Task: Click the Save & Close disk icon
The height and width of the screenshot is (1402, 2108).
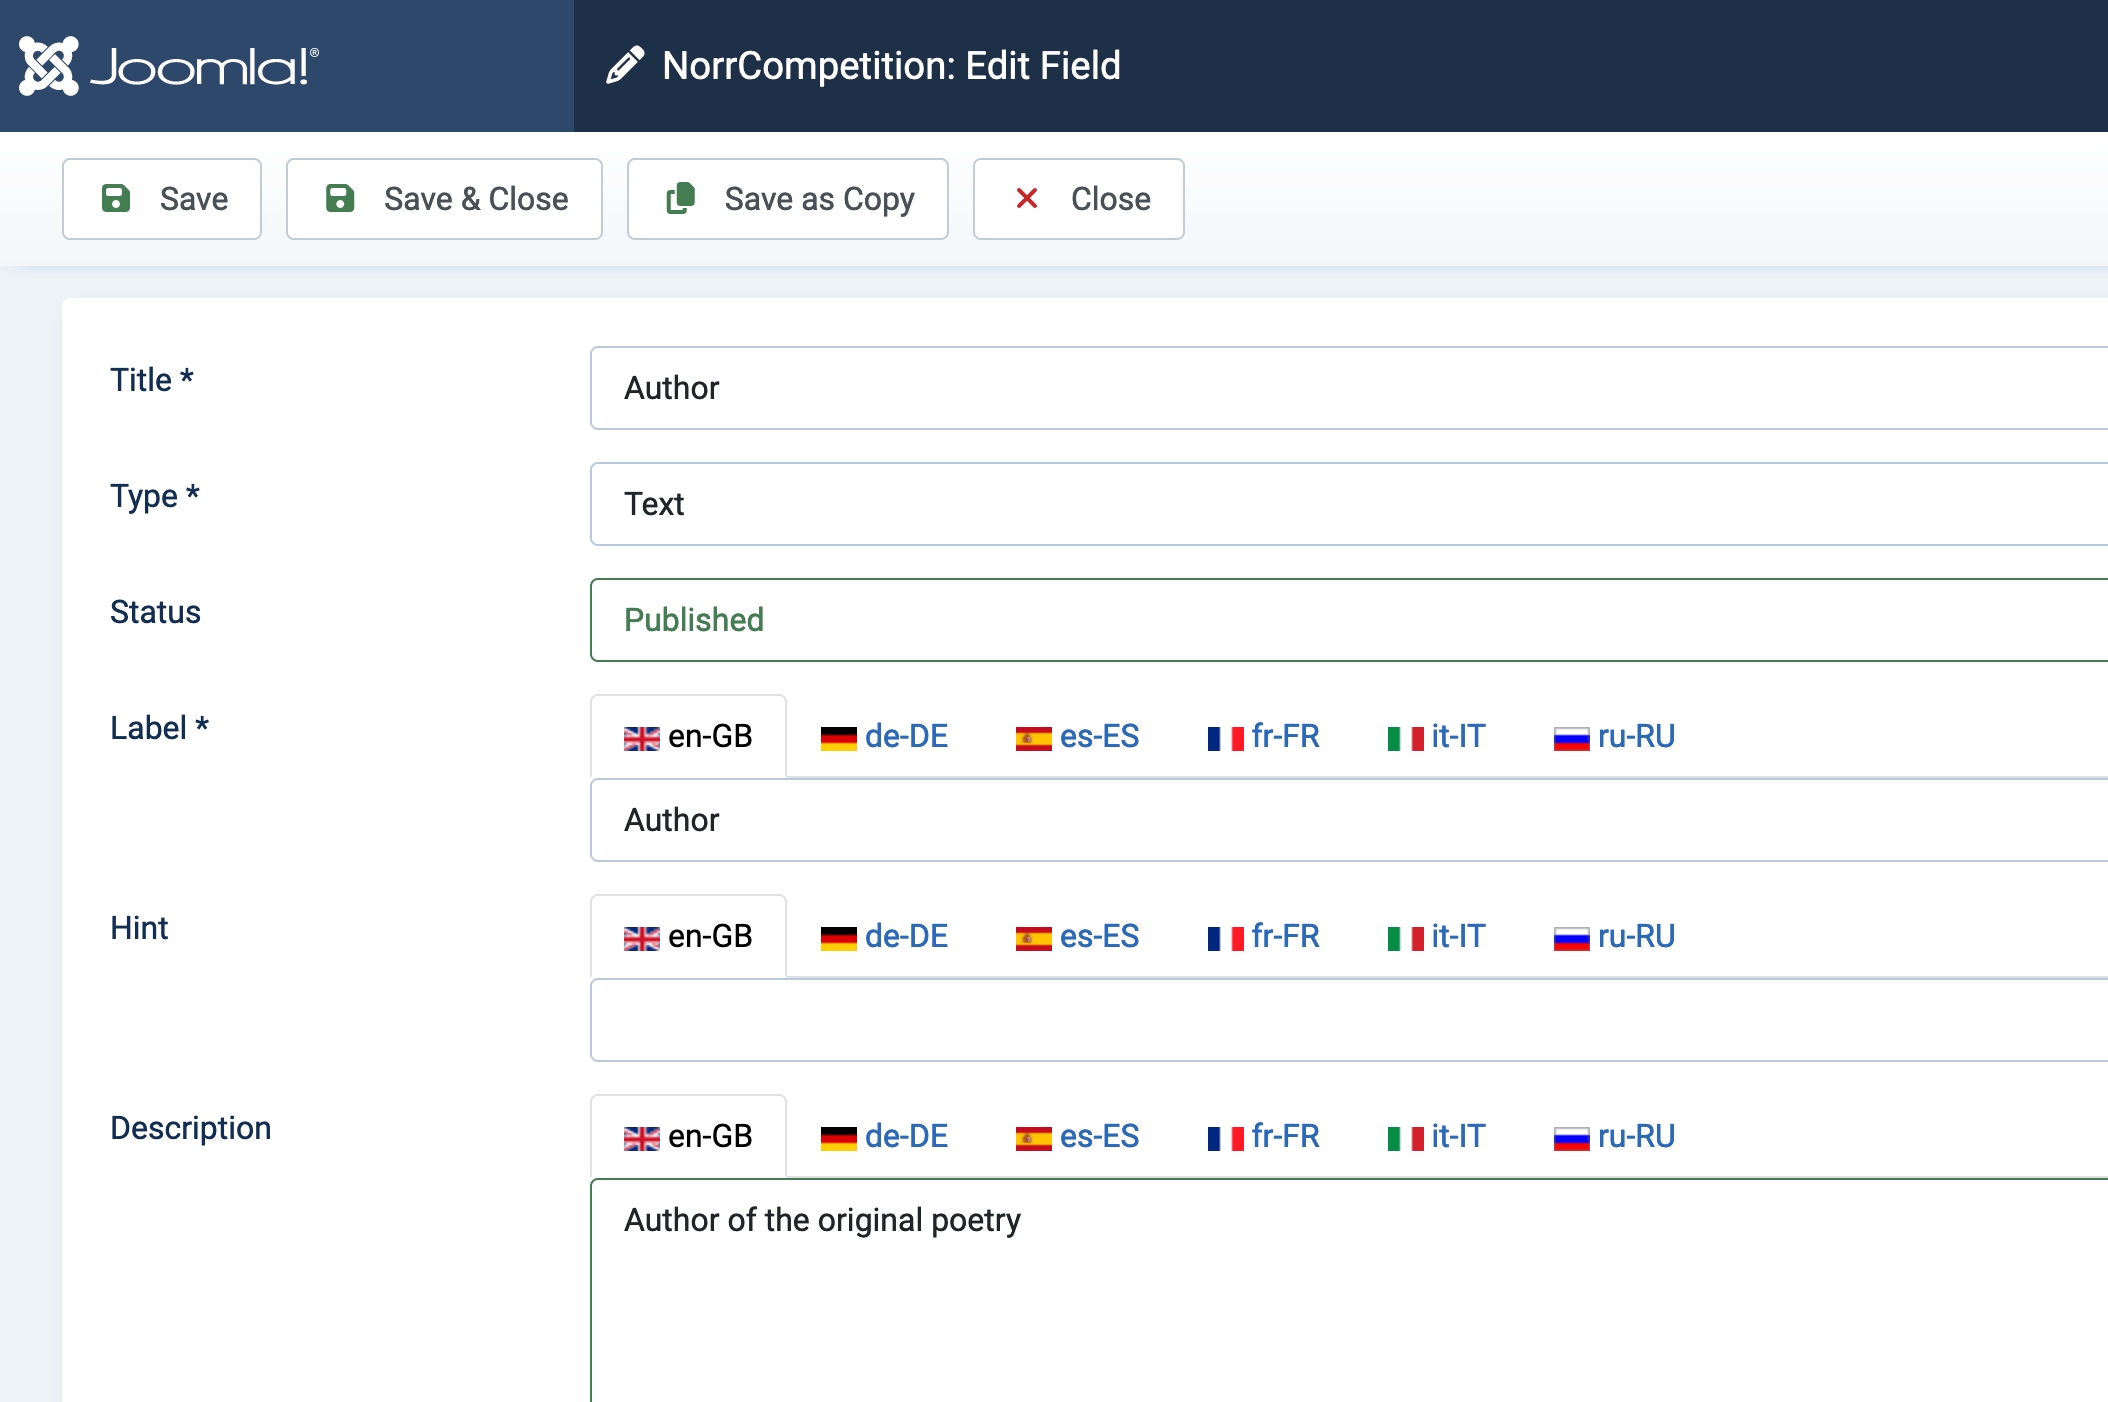Action: click(x=340, y=198)
